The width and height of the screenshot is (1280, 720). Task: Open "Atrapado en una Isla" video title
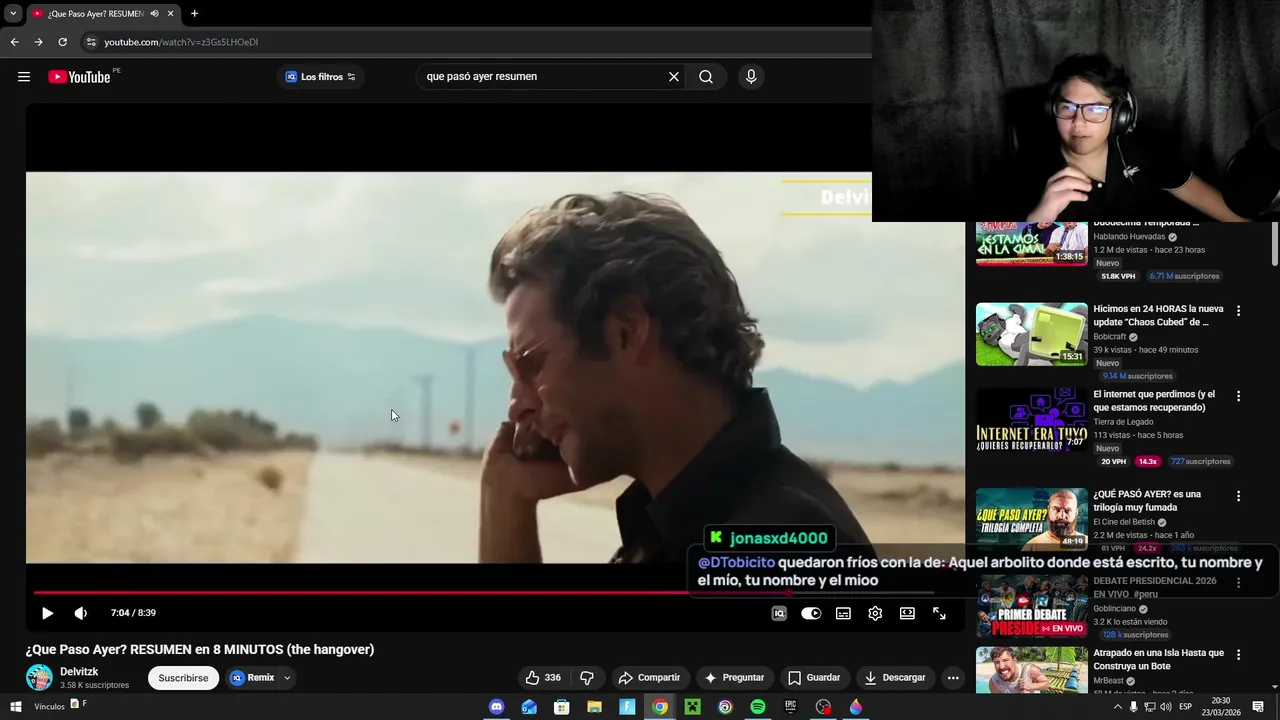coord(1158,659)
